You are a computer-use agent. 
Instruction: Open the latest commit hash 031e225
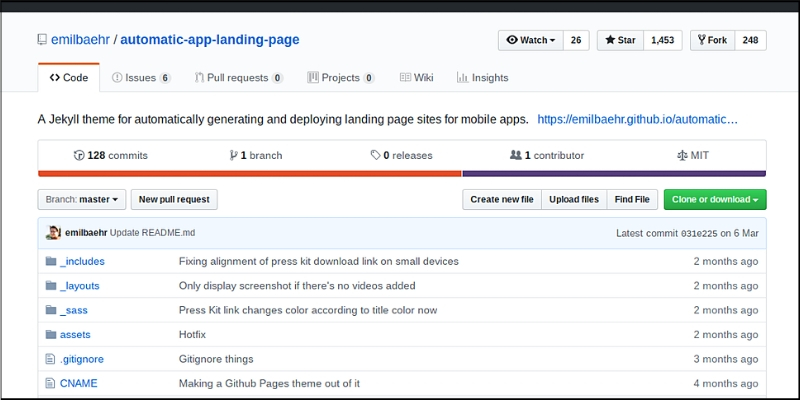[x=699, y=233]
